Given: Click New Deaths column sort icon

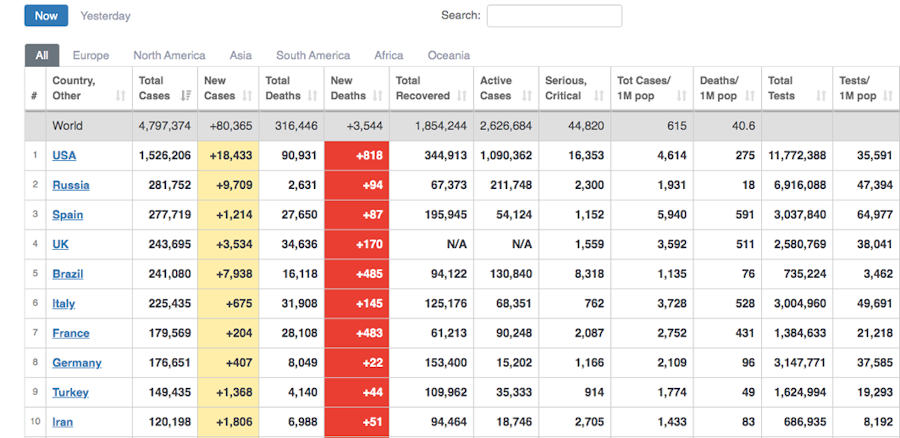Looking at the screenshot, I should coord(378,96).
